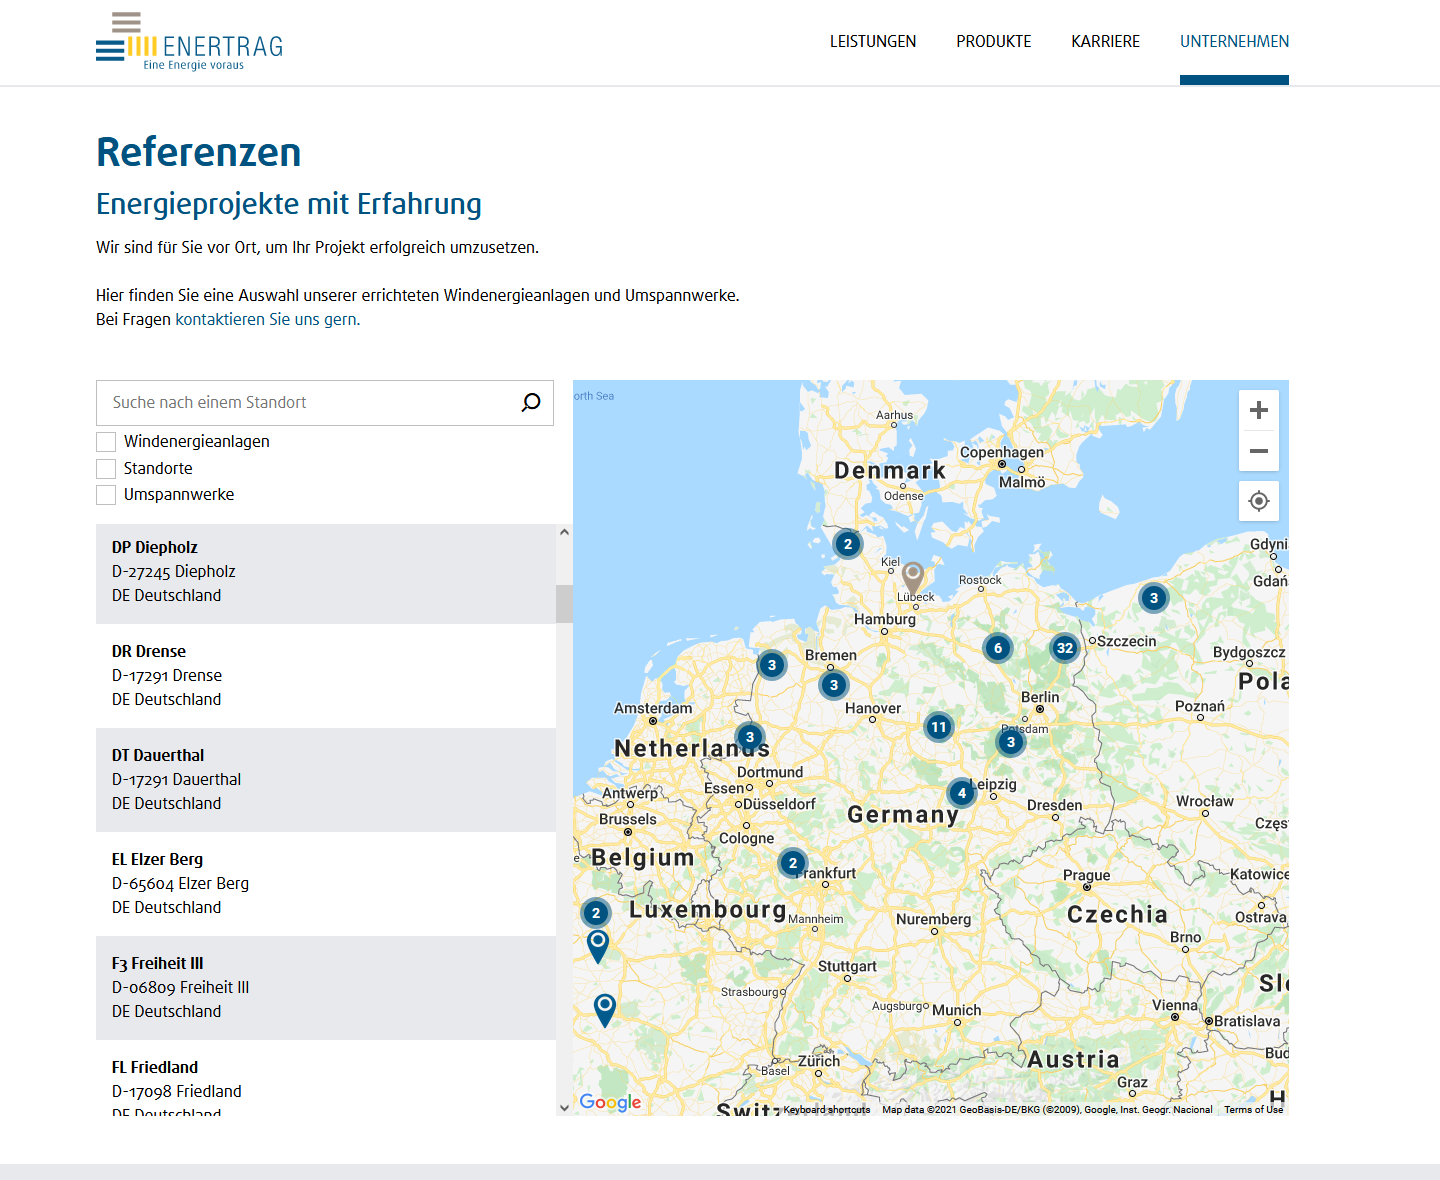Open the cluster of 11 near Hanover
1440x1180 pixels.
pyautogui.click(x=938, y=727)
